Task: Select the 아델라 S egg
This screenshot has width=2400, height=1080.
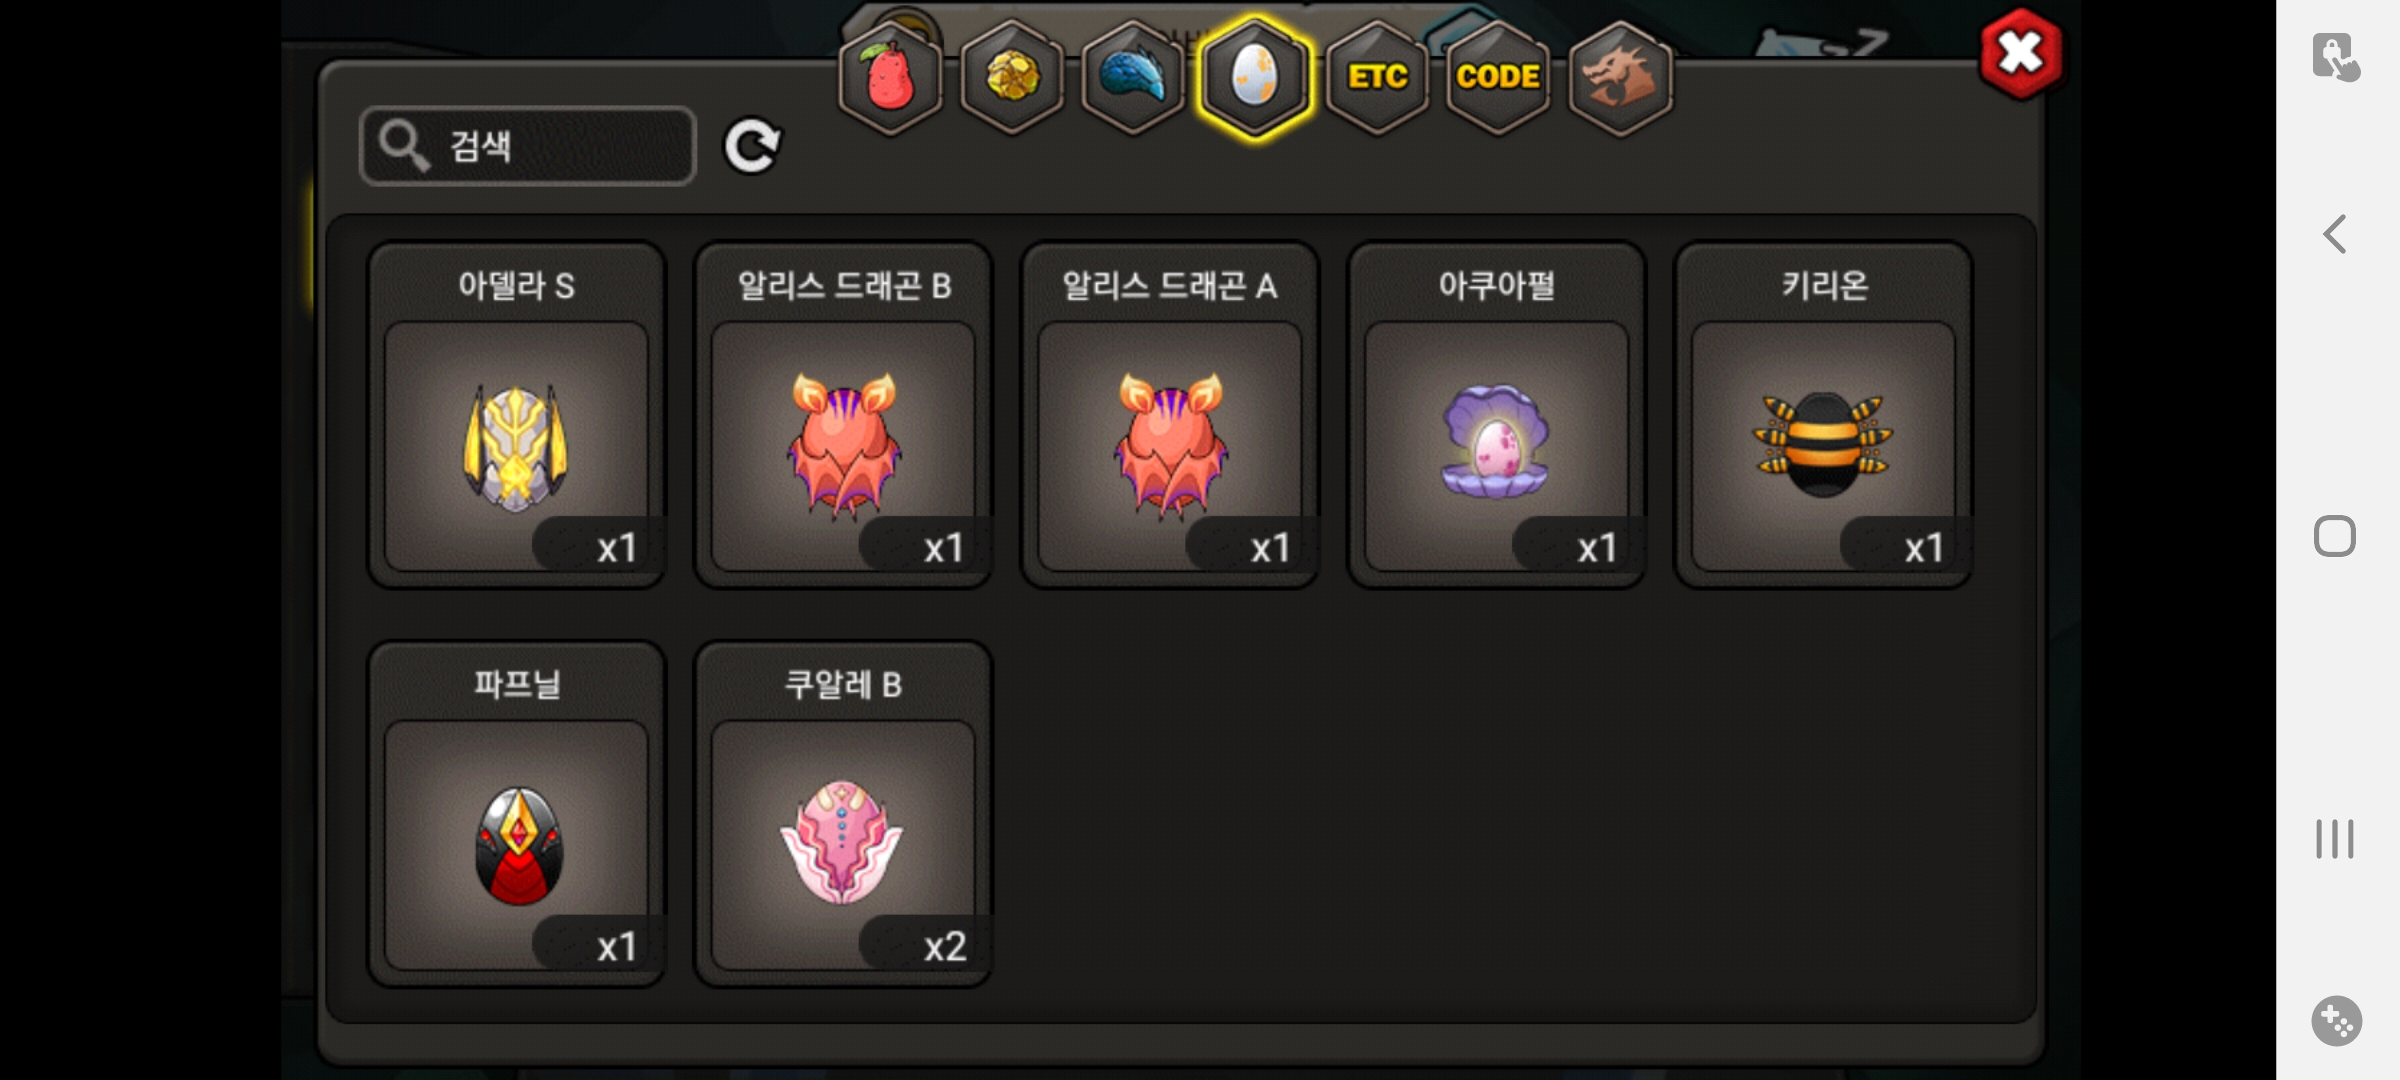Action: (x=517, y=415)
